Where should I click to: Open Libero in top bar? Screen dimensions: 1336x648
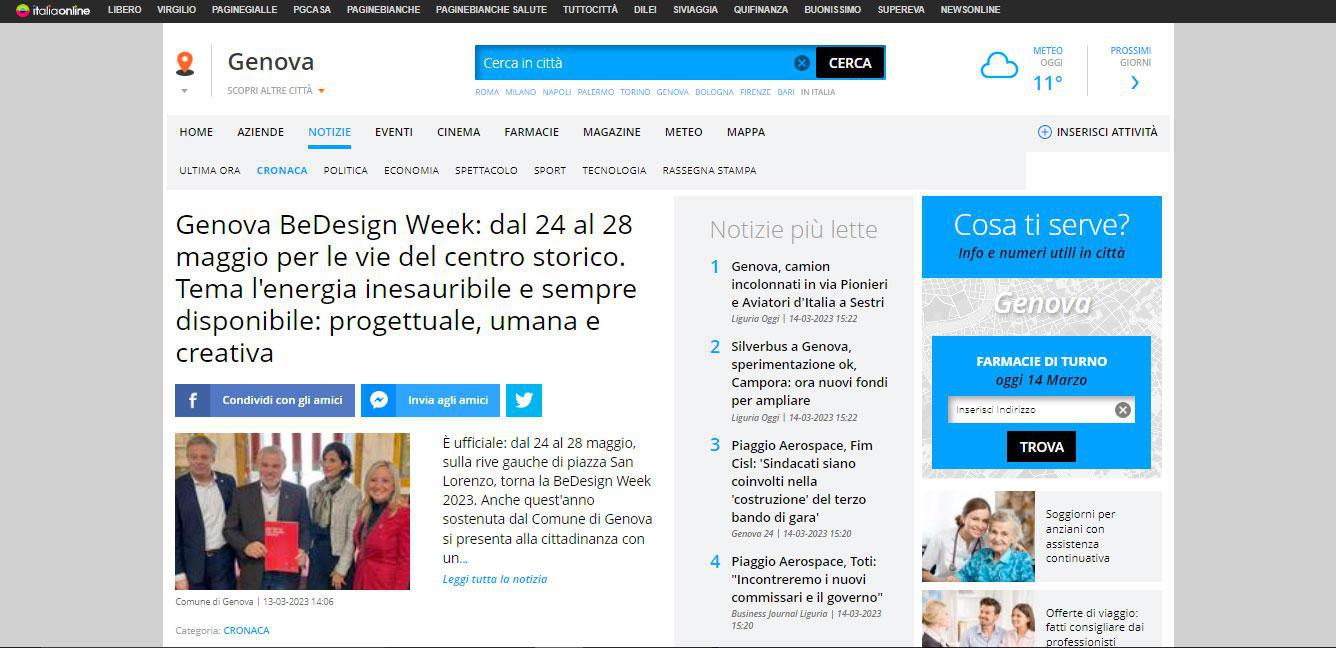click(125, 10)
